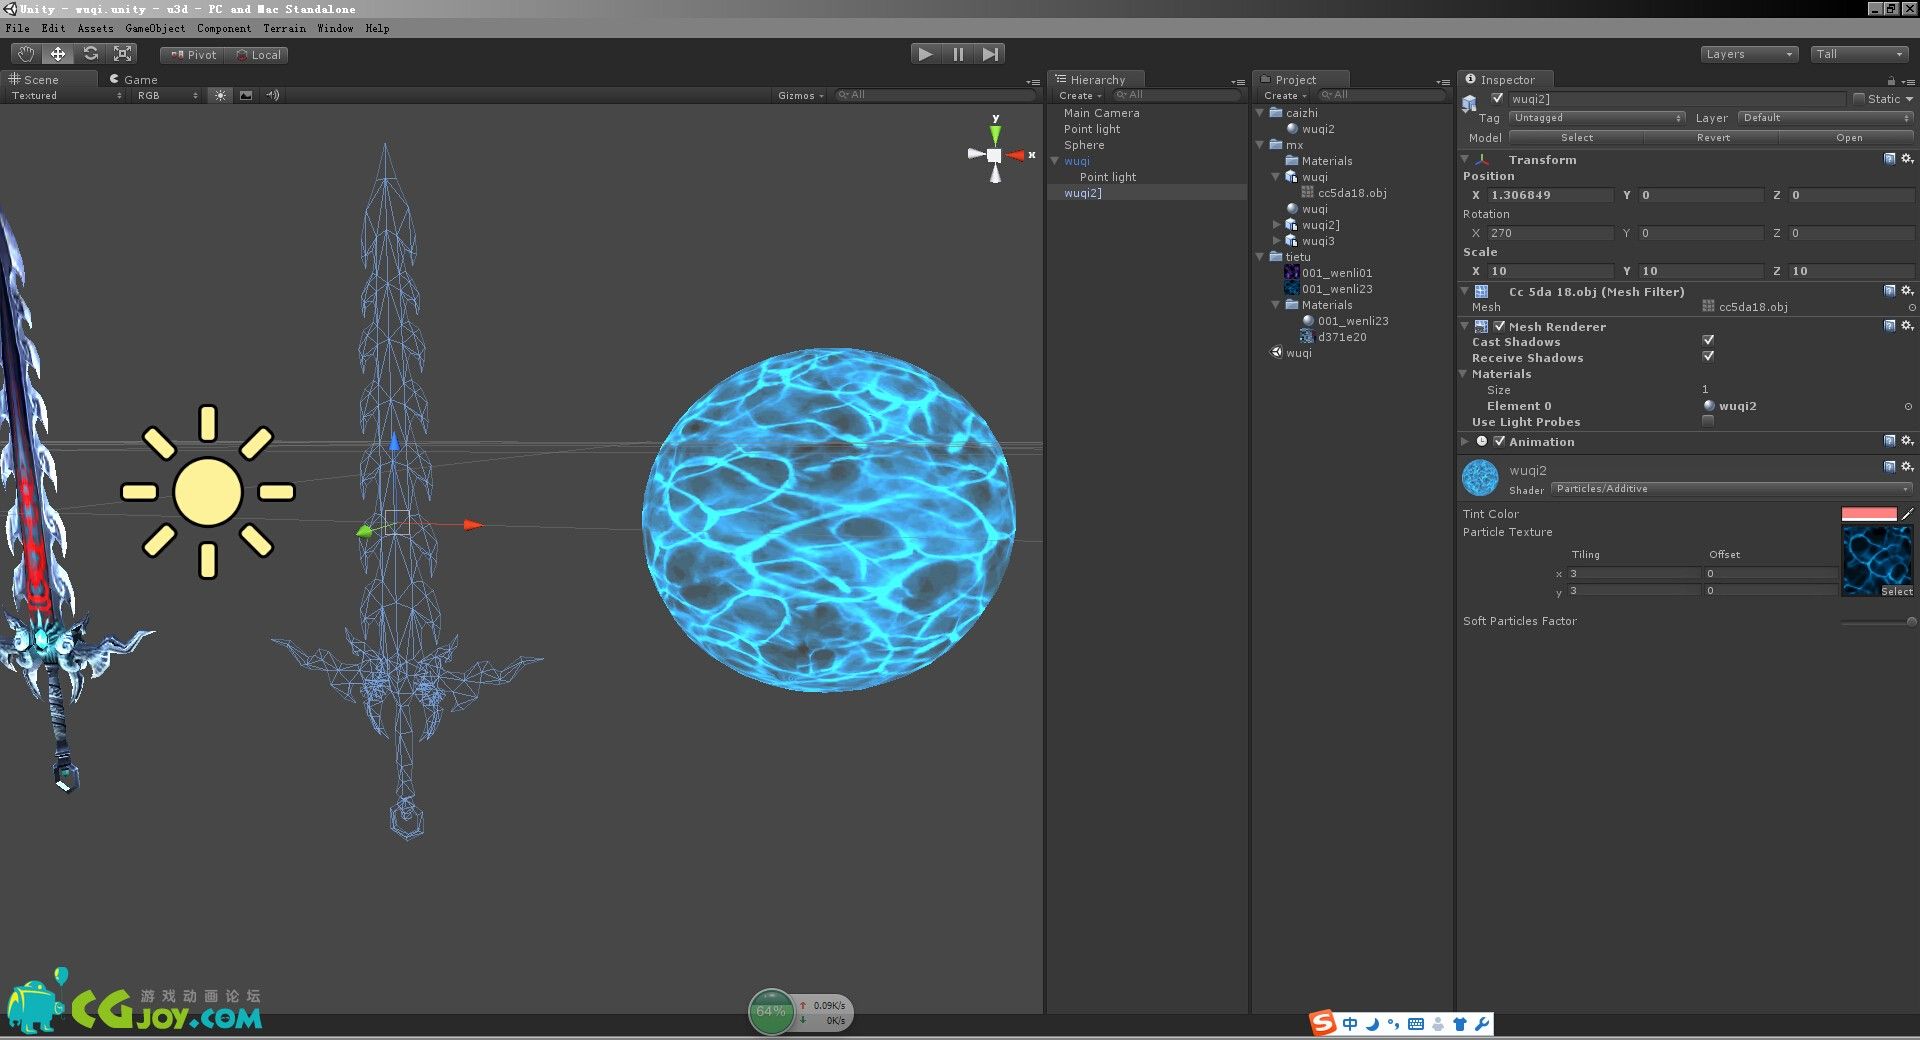This screenshot has height=1040, width=1920.
Task: Click the Position X value field
Action: (x=1550, y=195)
